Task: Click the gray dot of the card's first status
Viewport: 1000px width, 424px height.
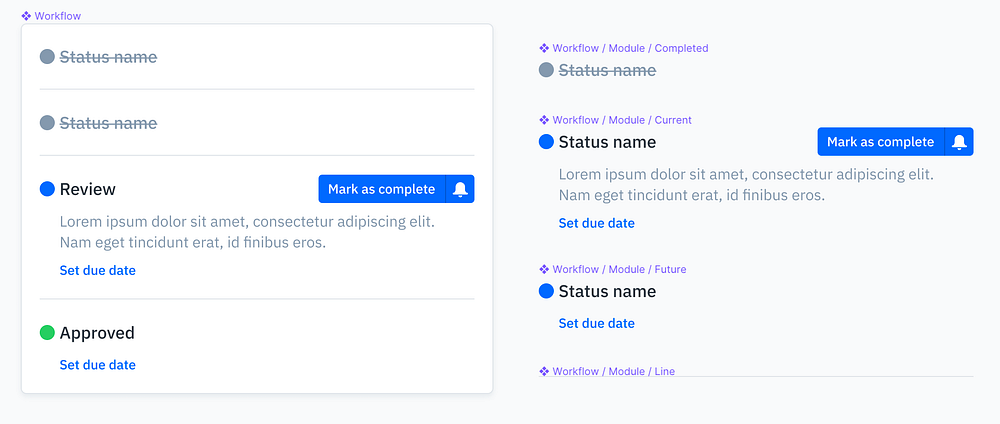Action: click(47, 57)
